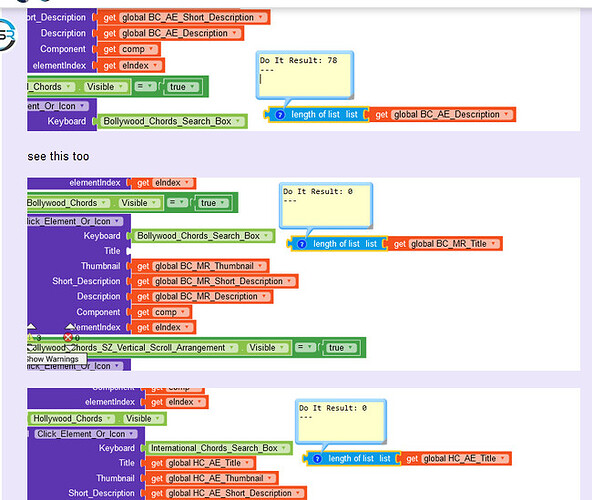Screen dimensions: 592x500
Task: Open International_Chords_Search_Box component dropdown
Action: point(284,448)
